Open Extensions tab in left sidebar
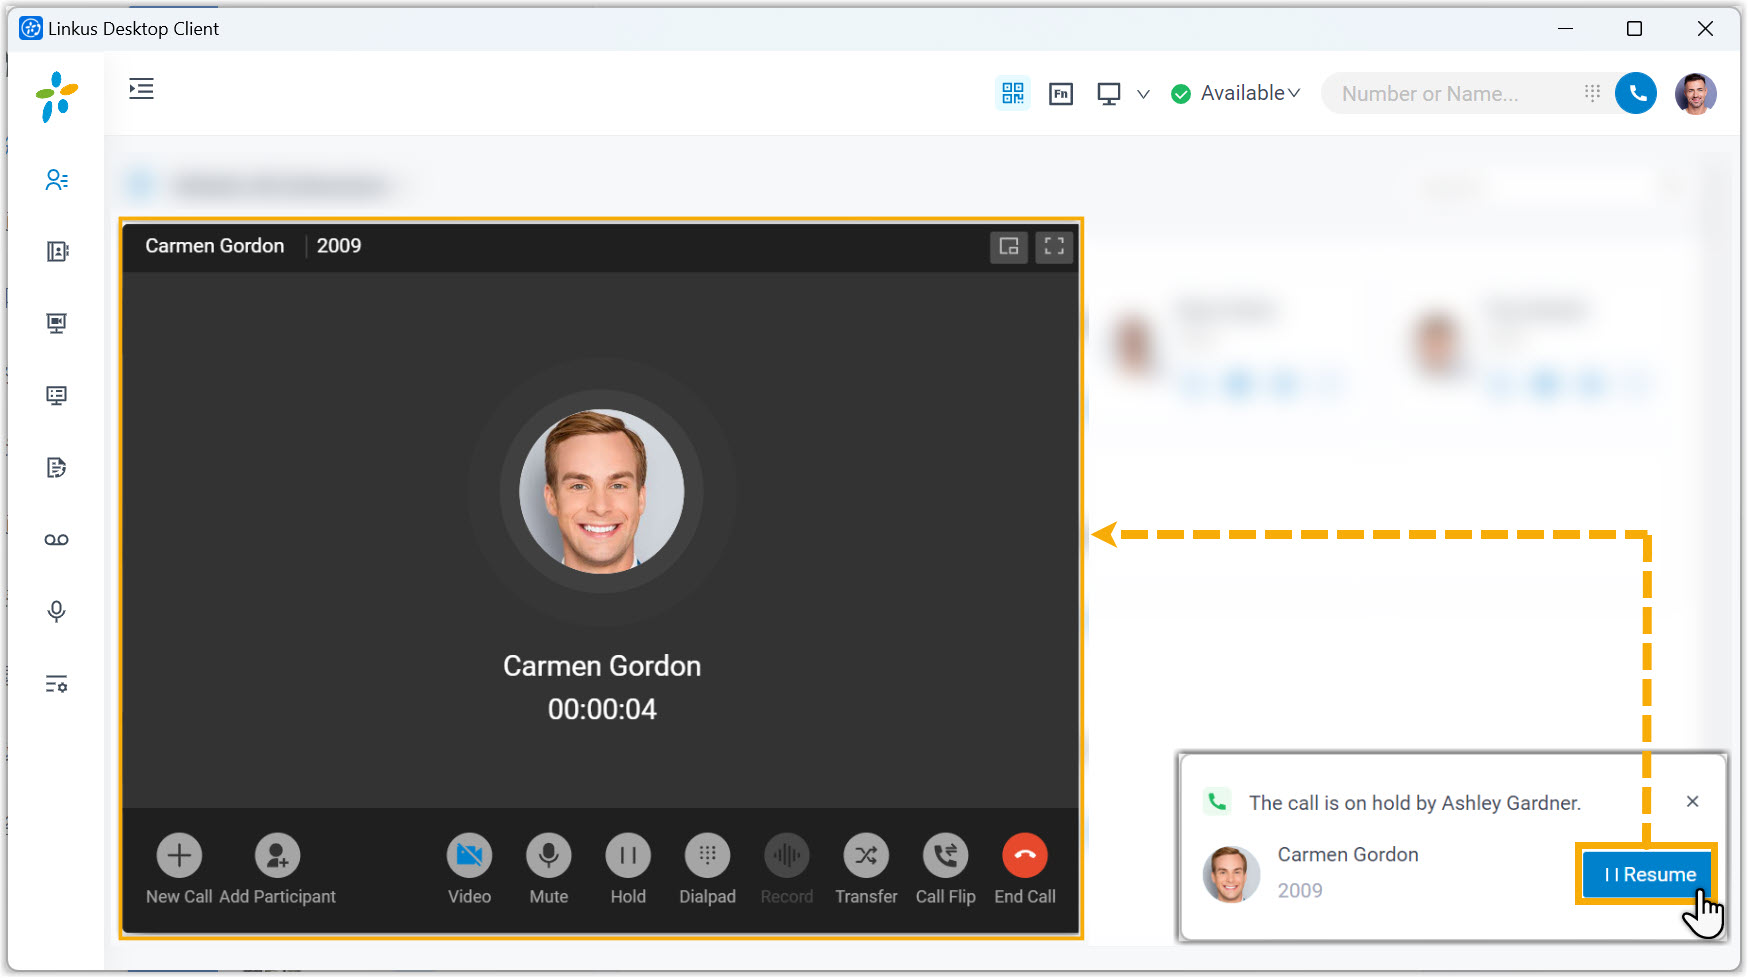 coord(56,180)
